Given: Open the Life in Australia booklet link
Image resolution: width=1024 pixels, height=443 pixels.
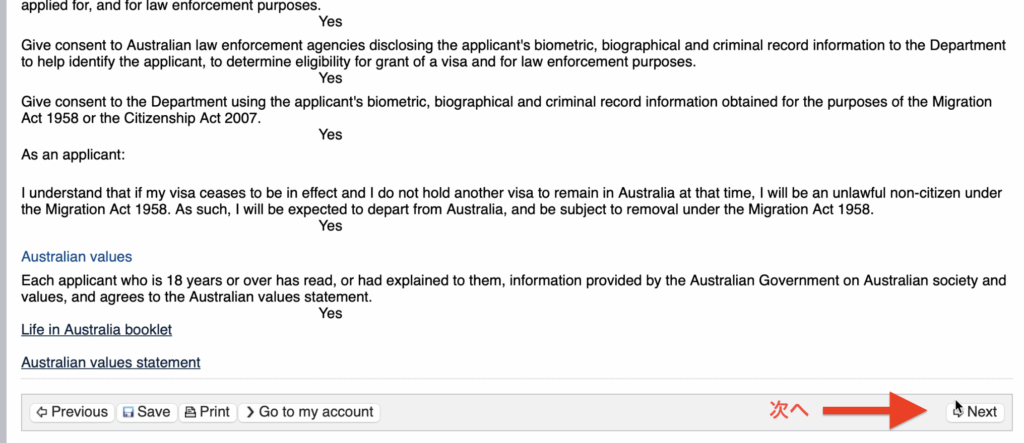Looking at the screenshot, I should (x=97, y=329).
